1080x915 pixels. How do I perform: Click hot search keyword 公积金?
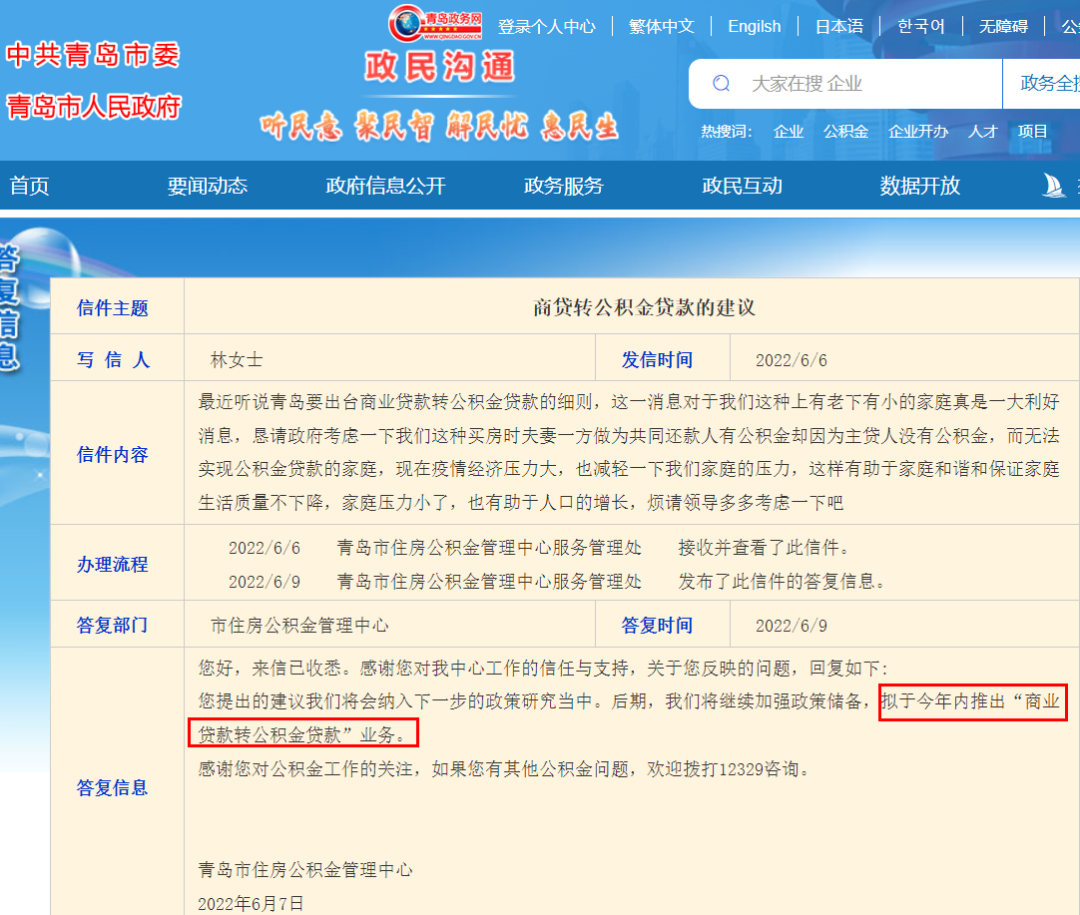tap(845, 131)
